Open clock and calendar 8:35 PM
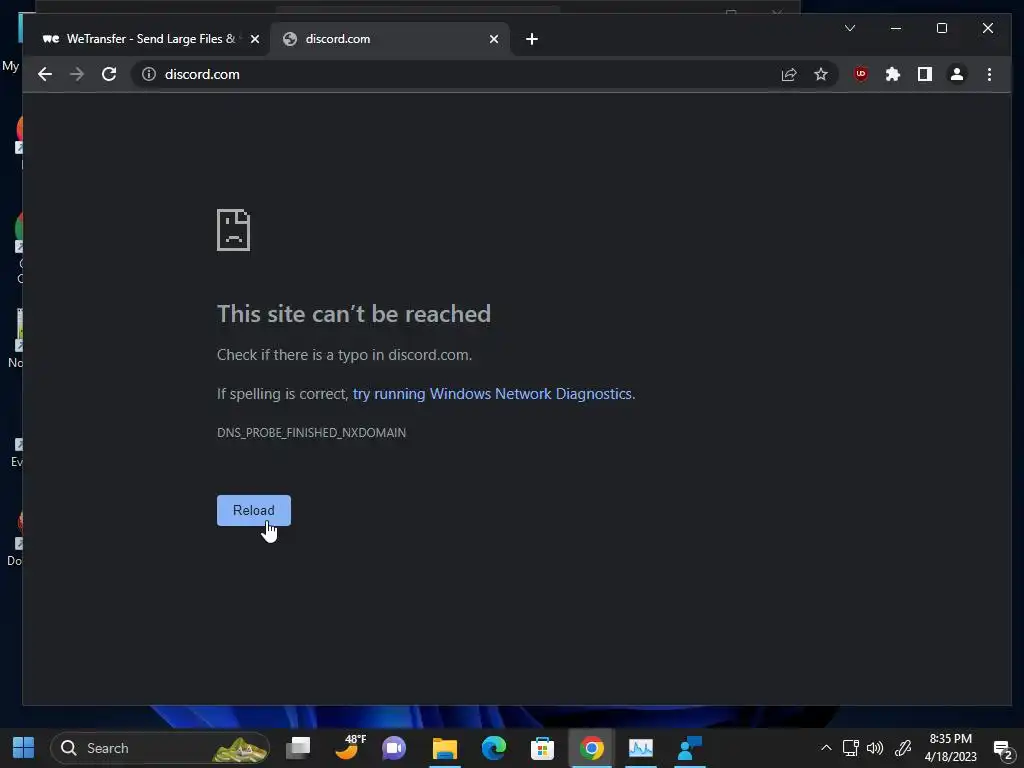 coord(951,748)
